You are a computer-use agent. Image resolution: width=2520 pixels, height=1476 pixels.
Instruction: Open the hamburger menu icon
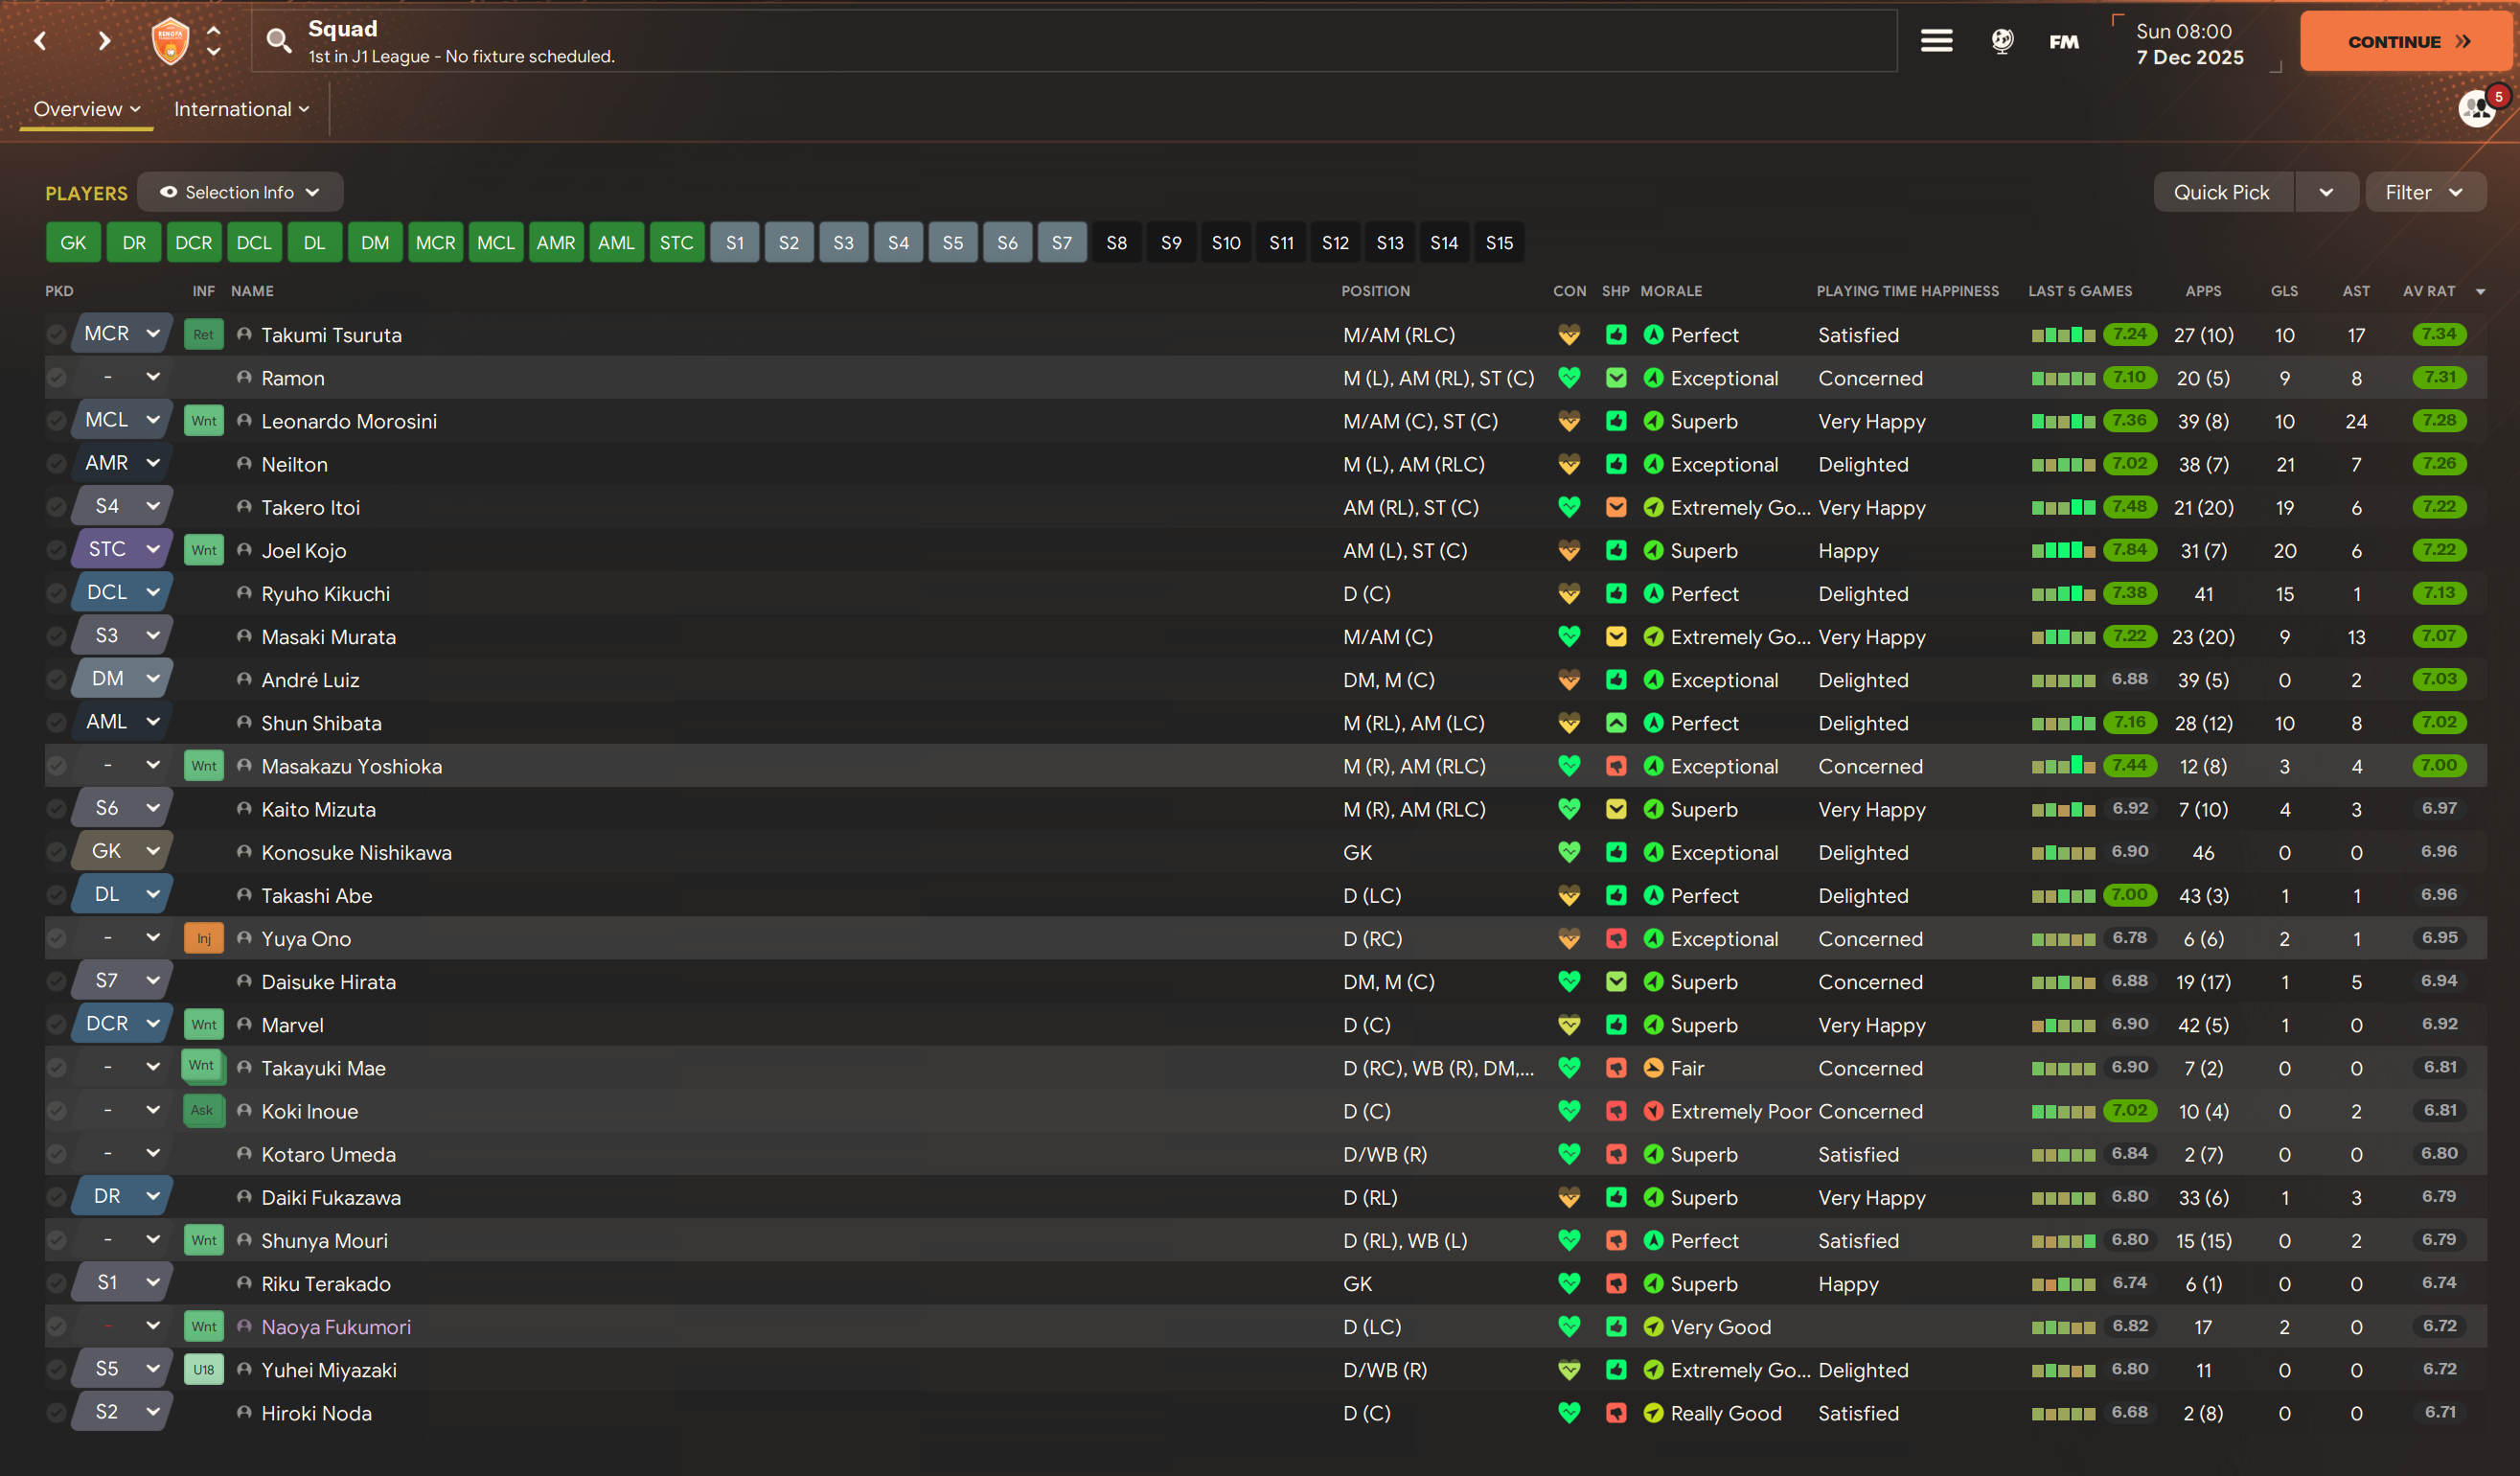[1936, 41]
